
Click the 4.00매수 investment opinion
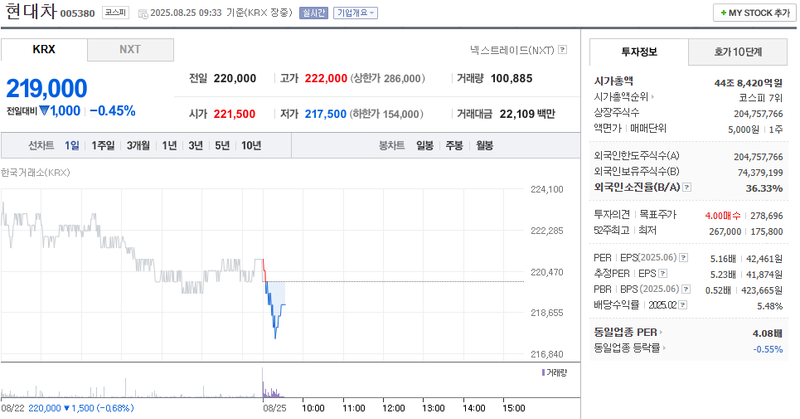coord(722,216)
